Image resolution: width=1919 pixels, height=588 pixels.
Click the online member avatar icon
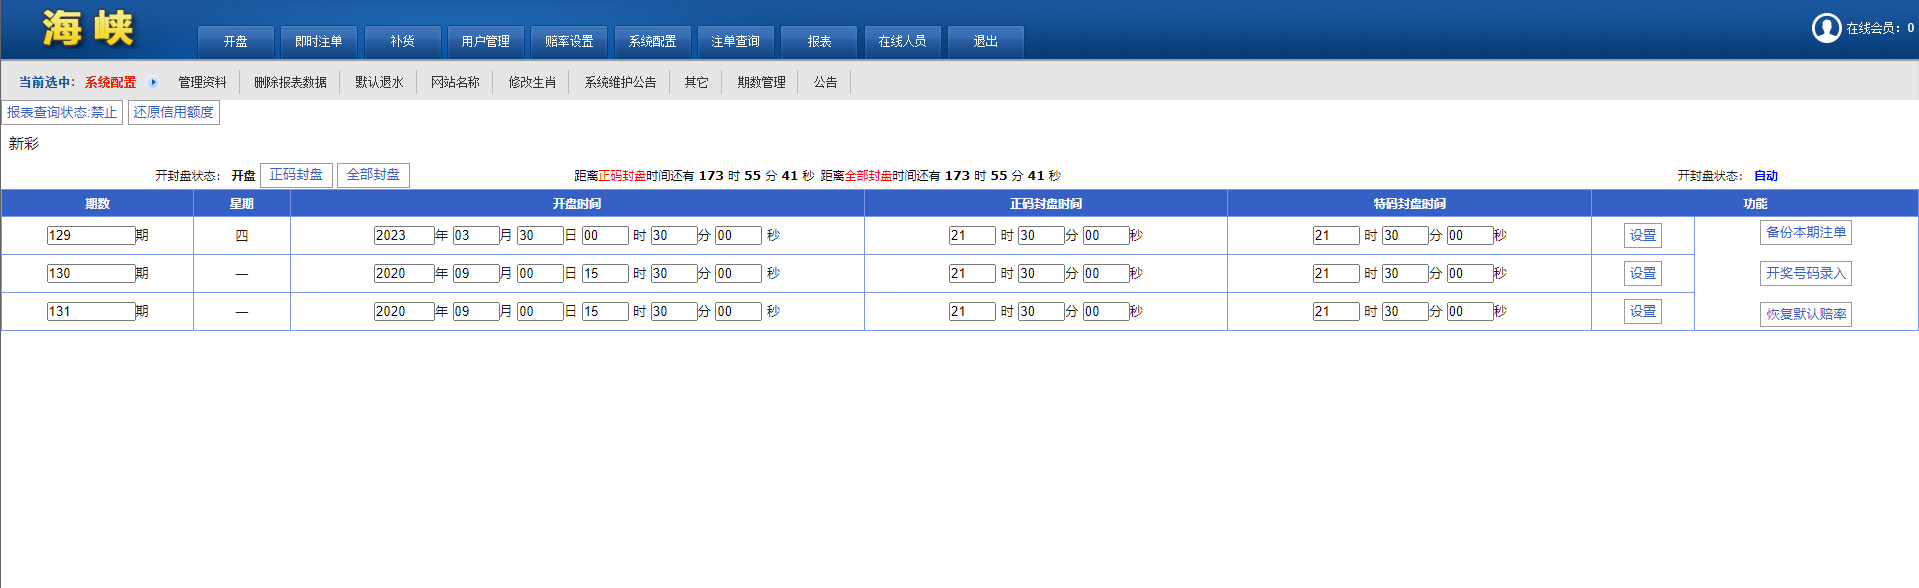pyautogui.click(x=1826, y=28)
